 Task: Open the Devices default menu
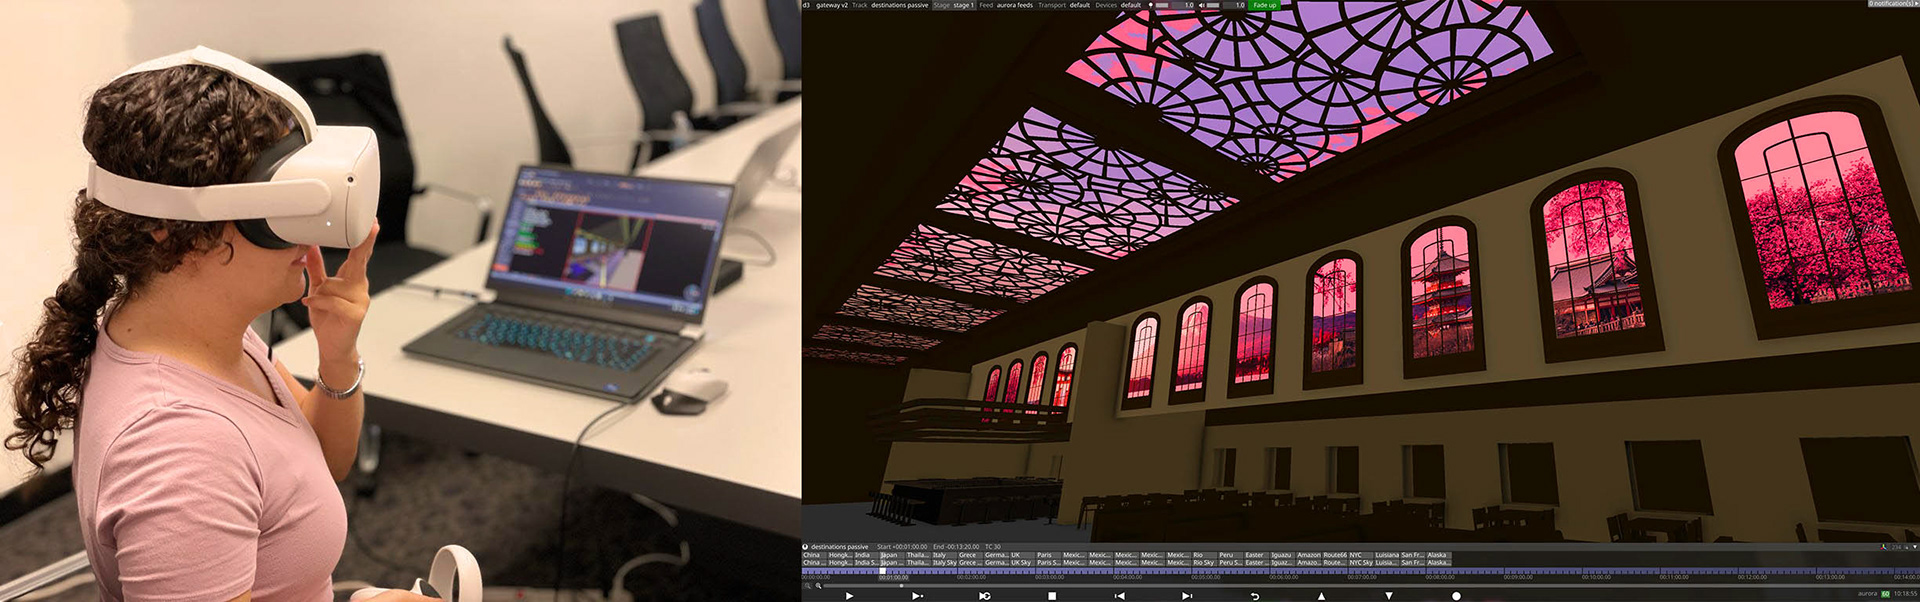tap(1118, 5)
